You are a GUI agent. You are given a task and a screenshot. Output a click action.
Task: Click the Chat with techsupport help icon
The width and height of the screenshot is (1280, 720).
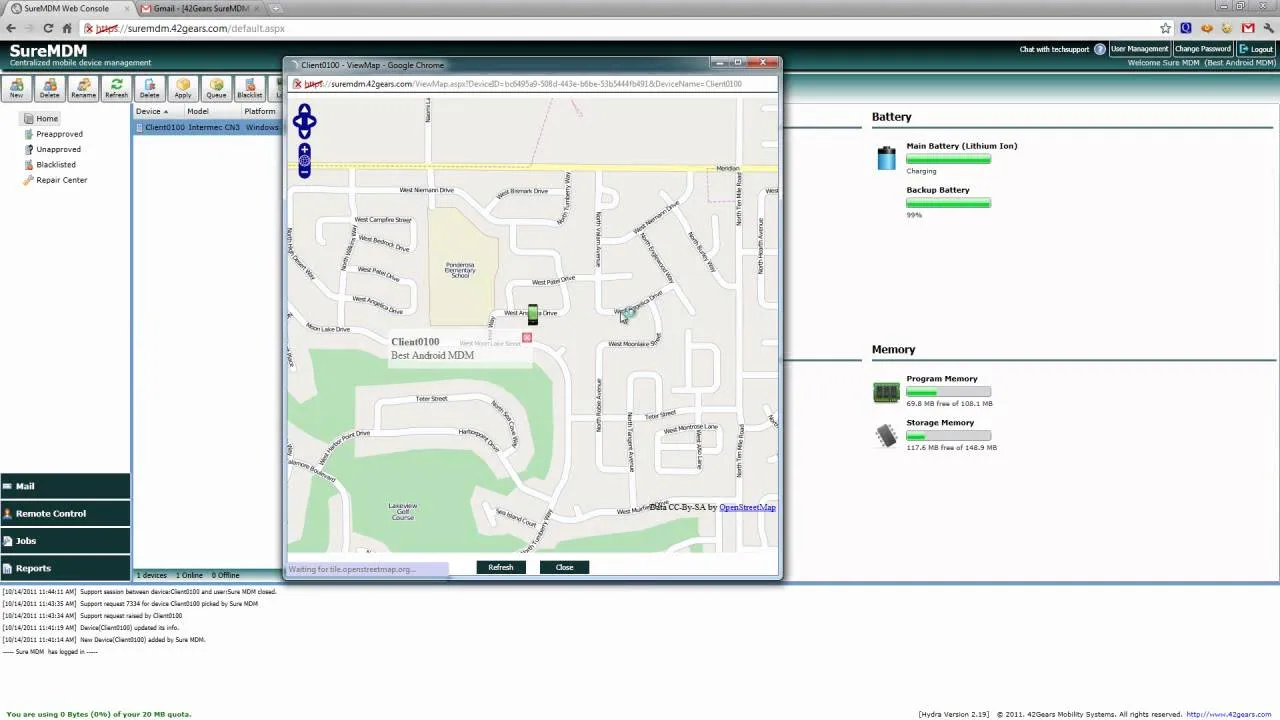(1100, 49)
